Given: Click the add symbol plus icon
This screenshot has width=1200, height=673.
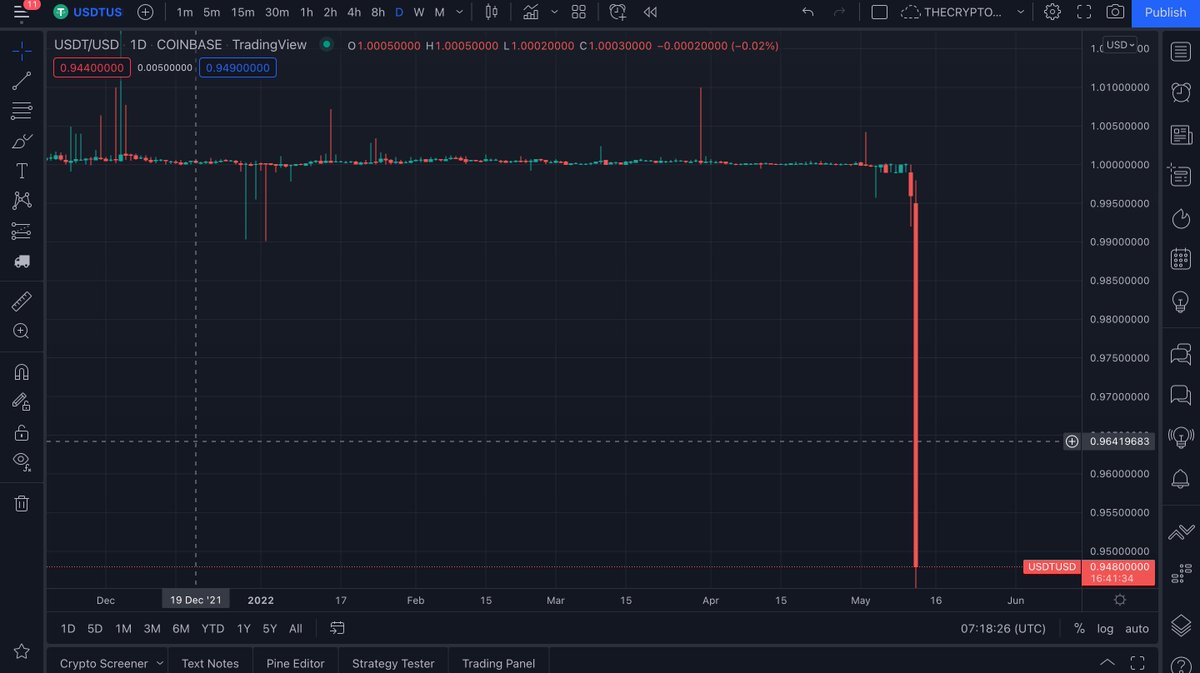Looking at the screenshot, I should [x=146, y=12].
